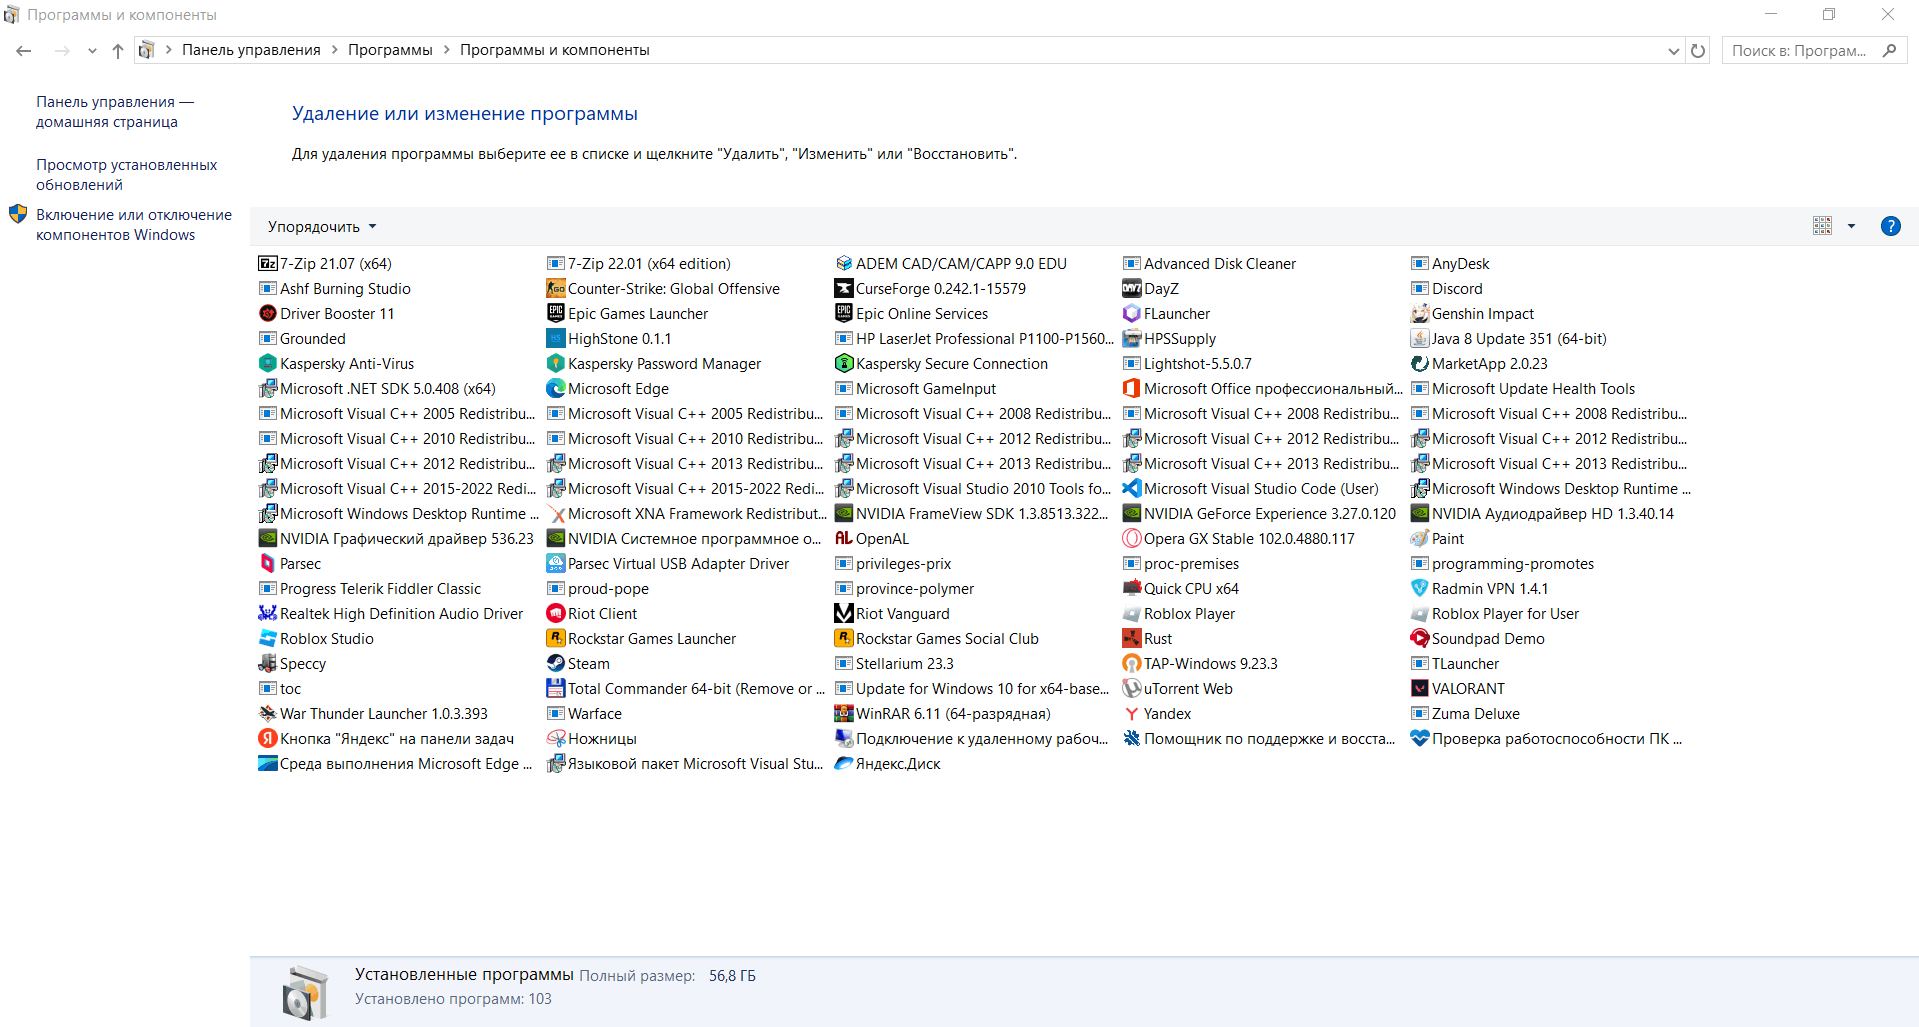The height and width of the screenshot is (1027, 1919).
Task: Click the Microsoft Visual Studio Code icon
Action: pos(1132,488)
